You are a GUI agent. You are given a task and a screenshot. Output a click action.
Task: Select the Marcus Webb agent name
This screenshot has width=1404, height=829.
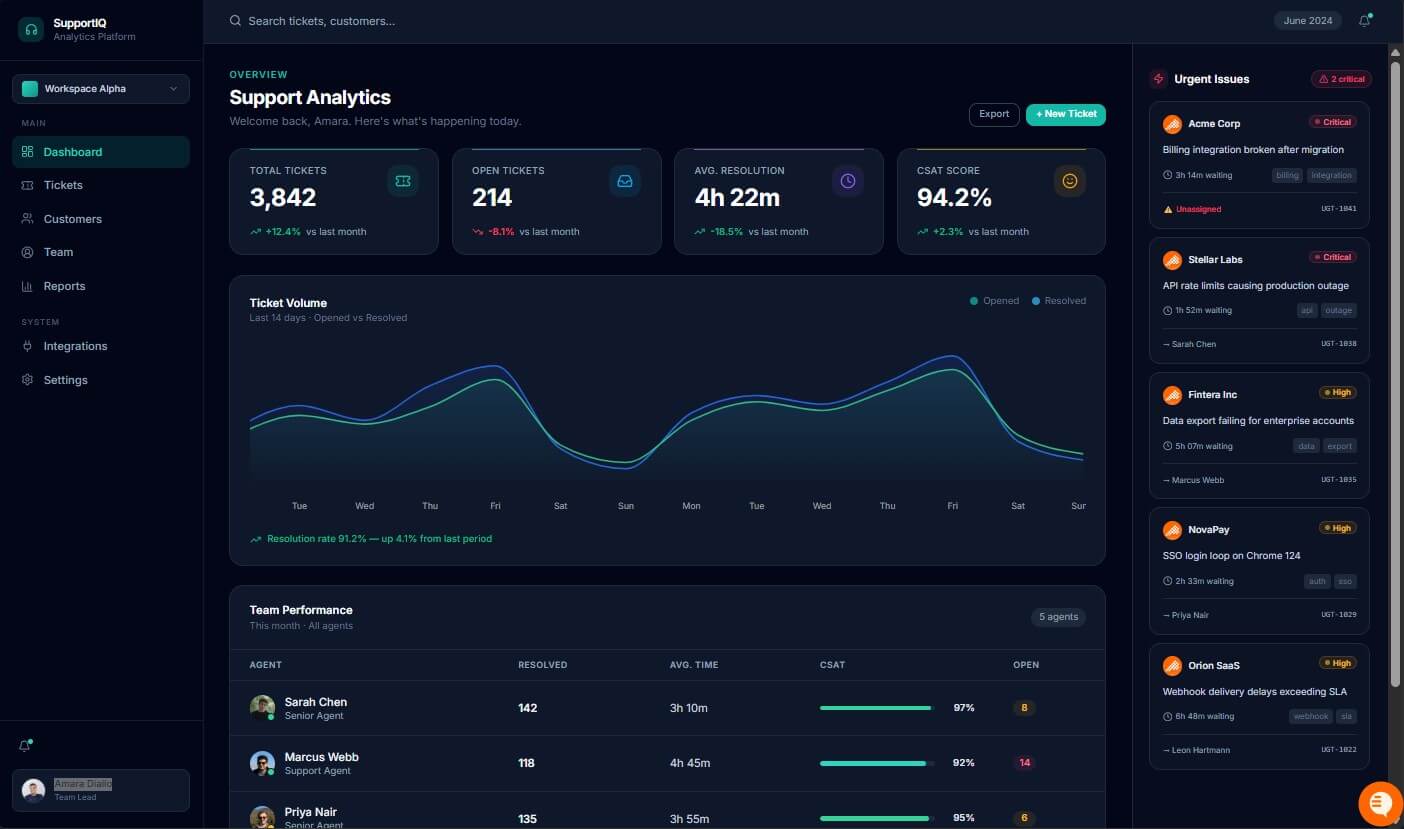[x=322, y=757]
